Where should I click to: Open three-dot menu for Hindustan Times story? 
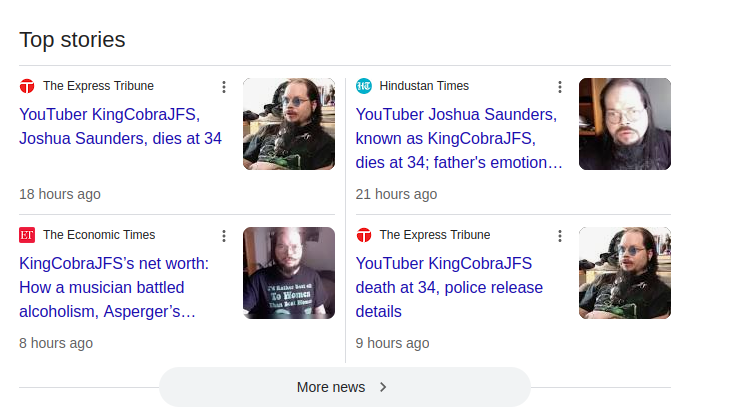click(x=560, y=87)
